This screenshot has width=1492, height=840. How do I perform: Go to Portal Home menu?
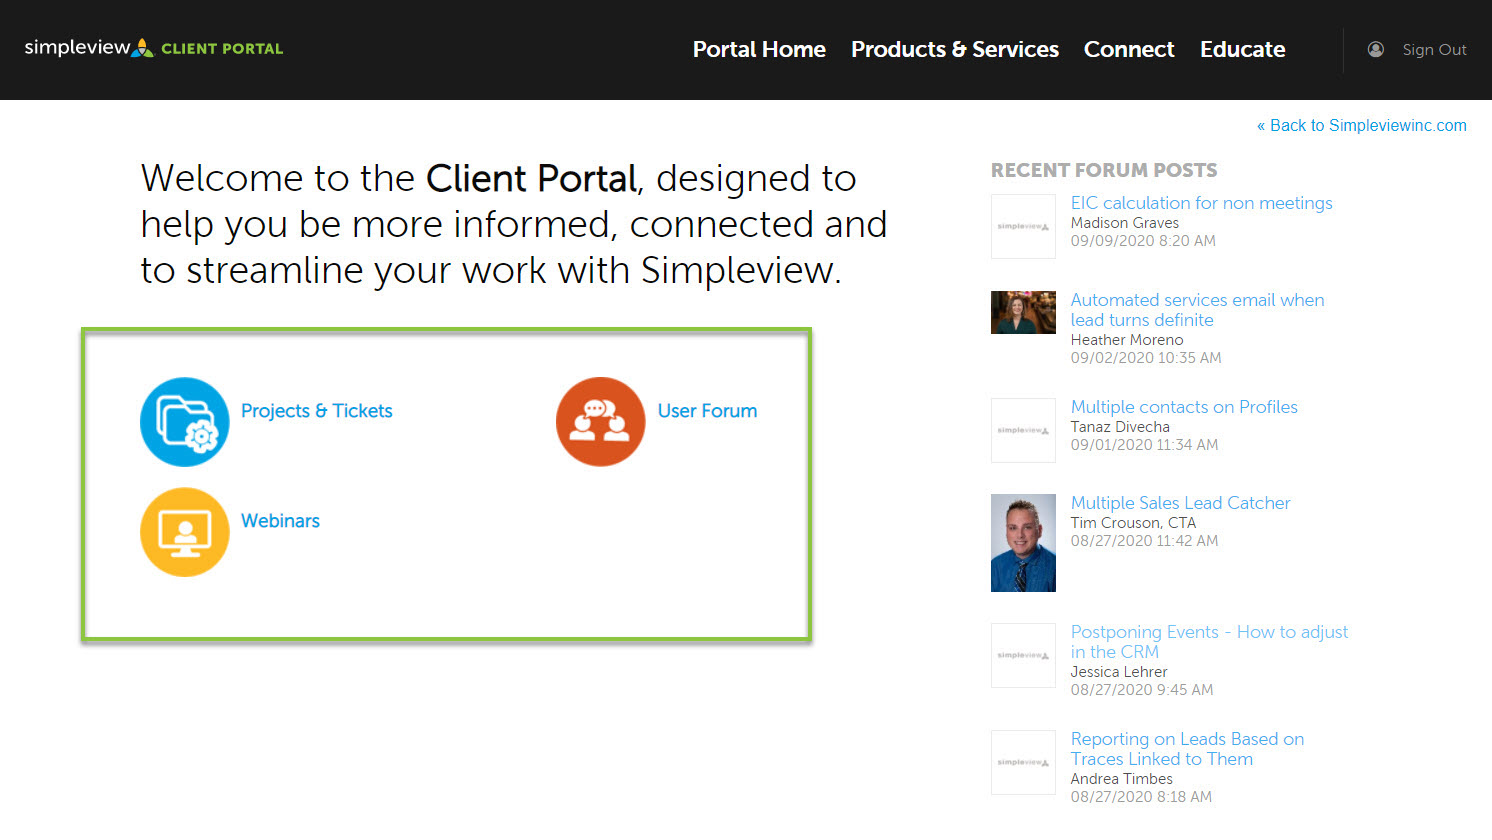point(759,49)
